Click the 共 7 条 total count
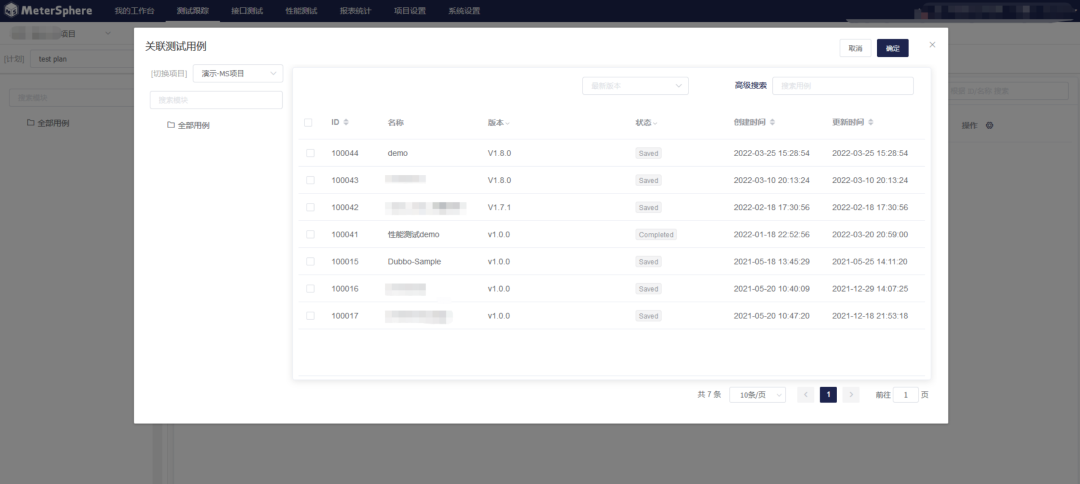Viewport: 1080px width, 484px height. tap(709, 394)
